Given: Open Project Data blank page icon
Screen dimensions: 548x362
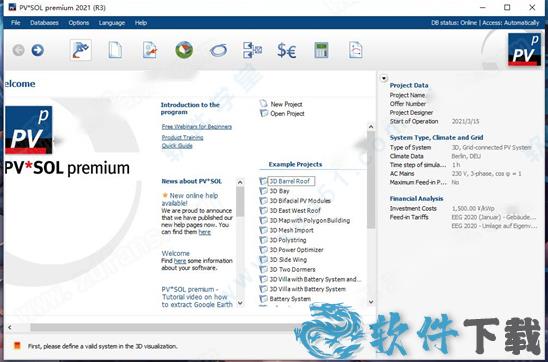Looking at the screenshot, I should tap(115, 50).
